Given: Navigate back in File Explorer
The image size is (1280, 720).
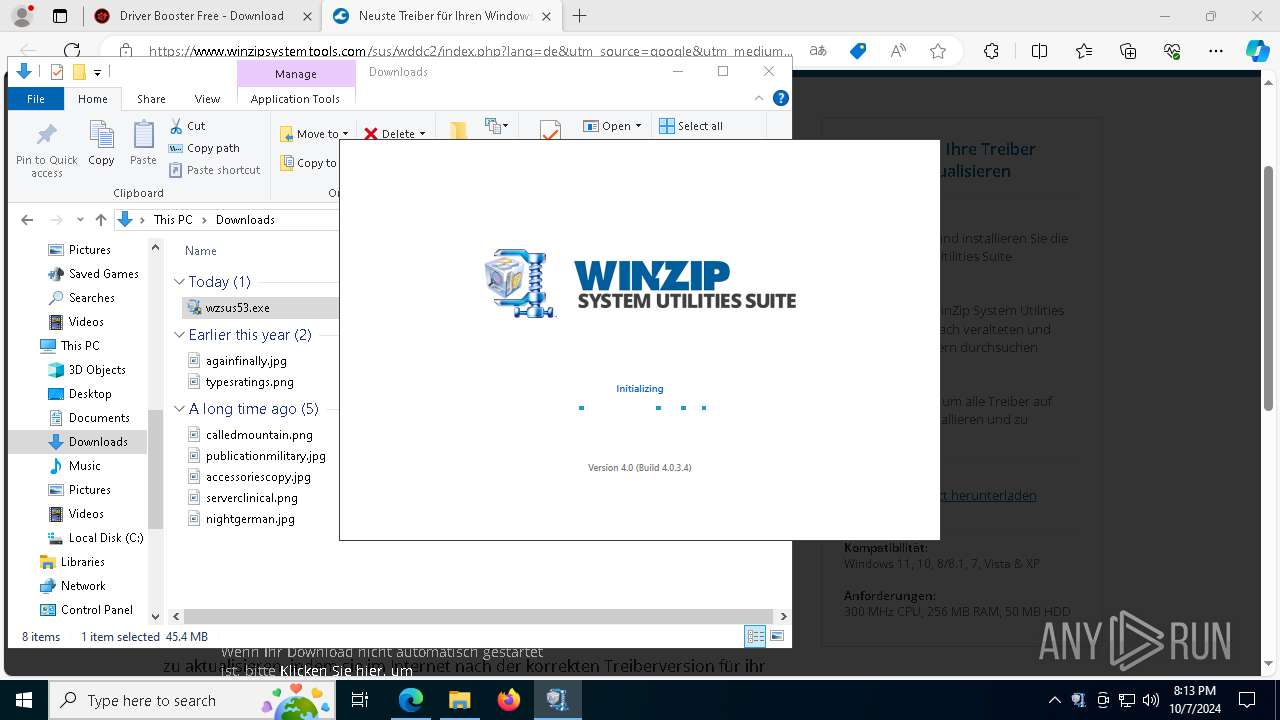Looking at the screenshot, I should 27,220.
